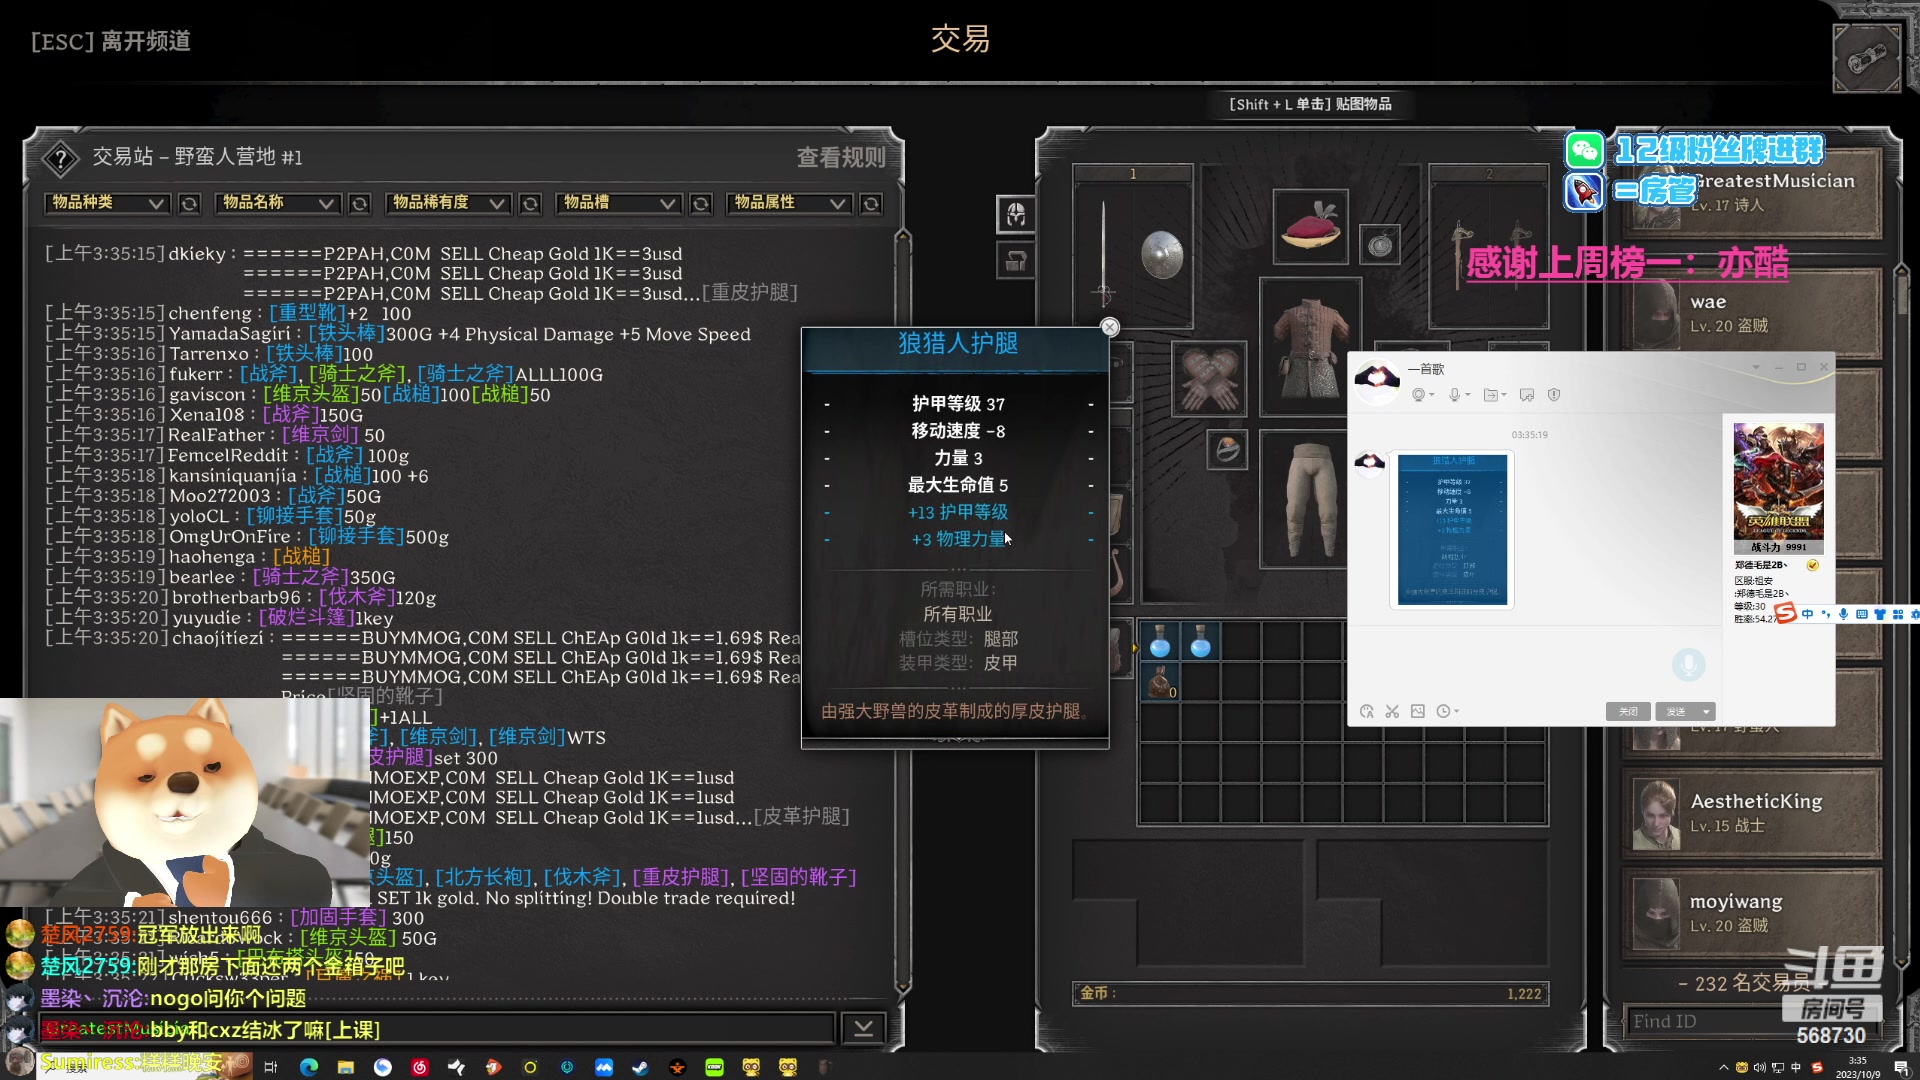Open the equipment helmet tab icon

pyautogui.click(x=1016, y=214)
